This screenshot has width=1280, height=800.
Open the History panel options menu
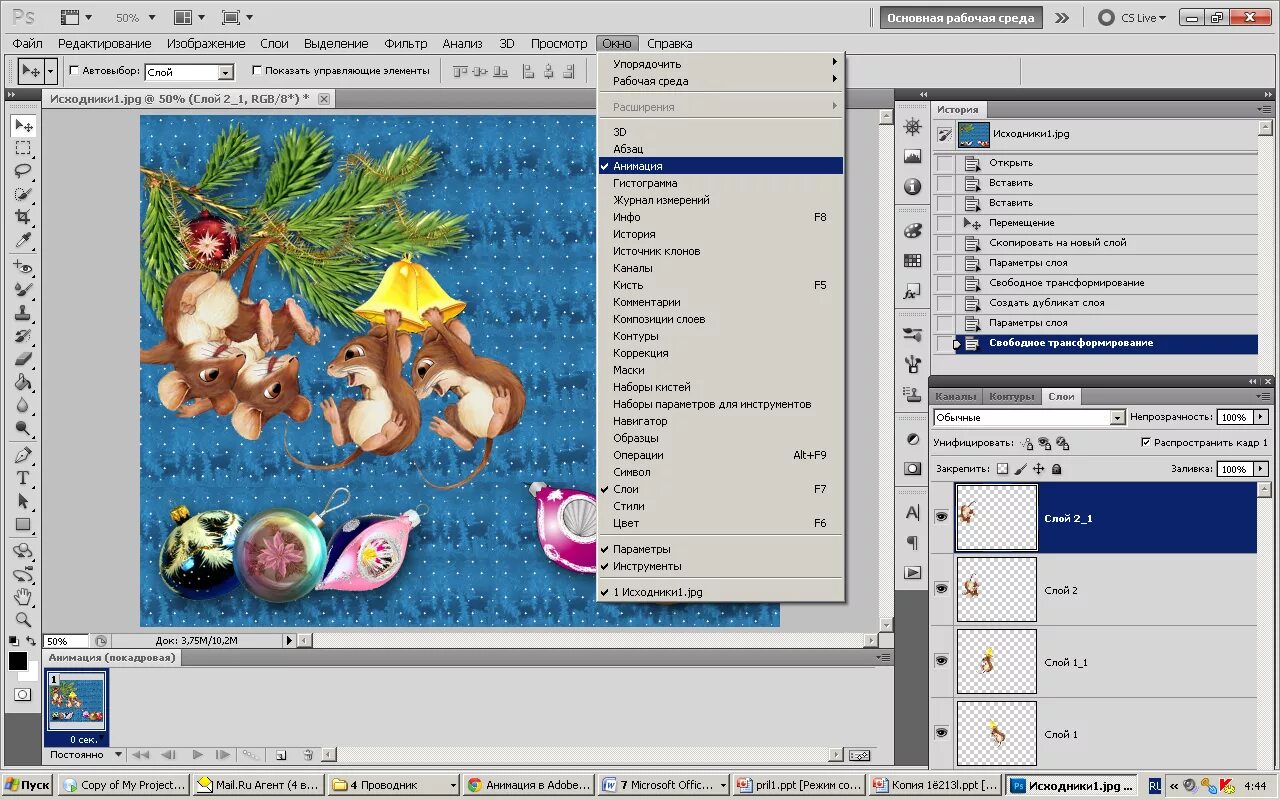pyautogui.click(x=1265, y=109)
